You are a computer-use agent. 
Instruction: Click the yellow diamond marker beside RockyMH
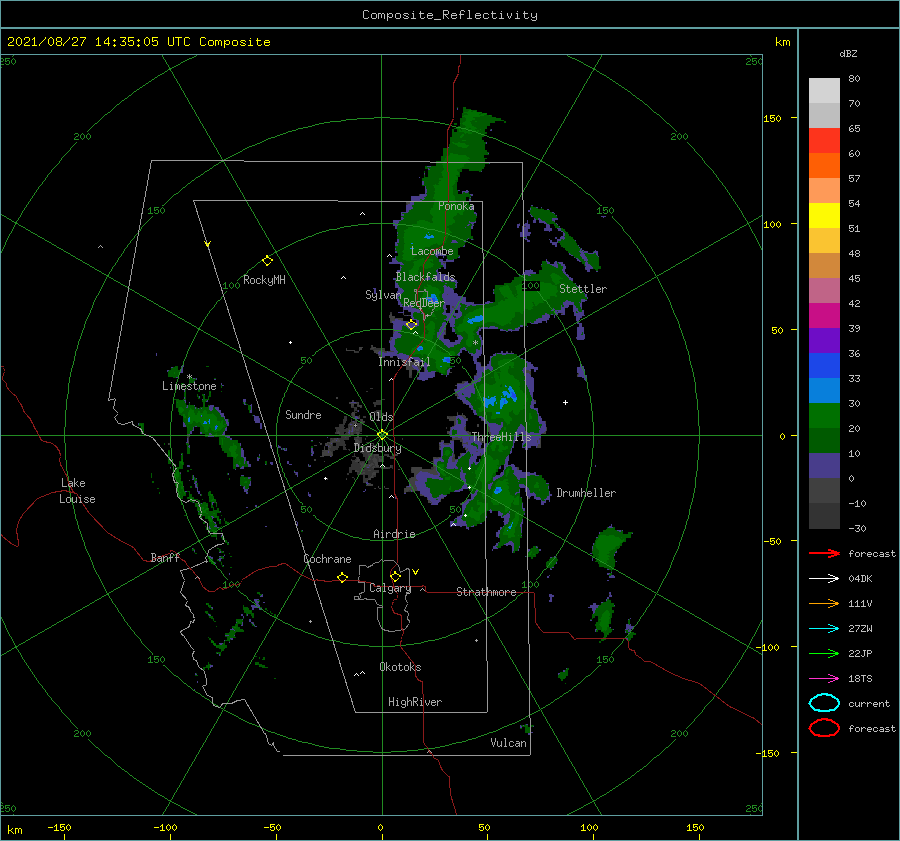click(x=267, y=261)
